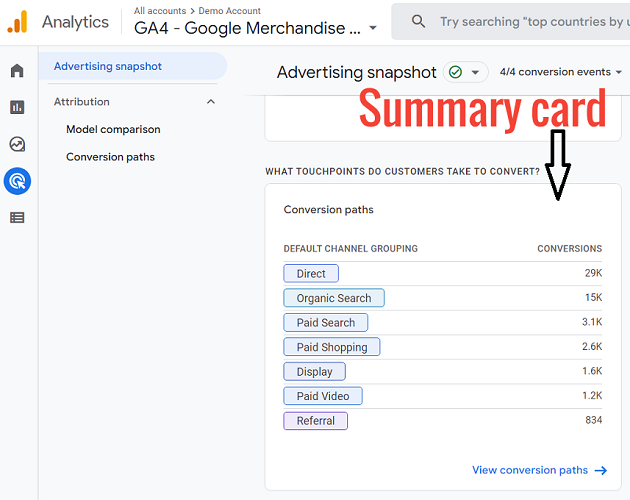Click the WHAT TOUCHPOINTS DO CUSTOMERS heading
Viewport: 630px width, 500px height.
click(402, 172)
